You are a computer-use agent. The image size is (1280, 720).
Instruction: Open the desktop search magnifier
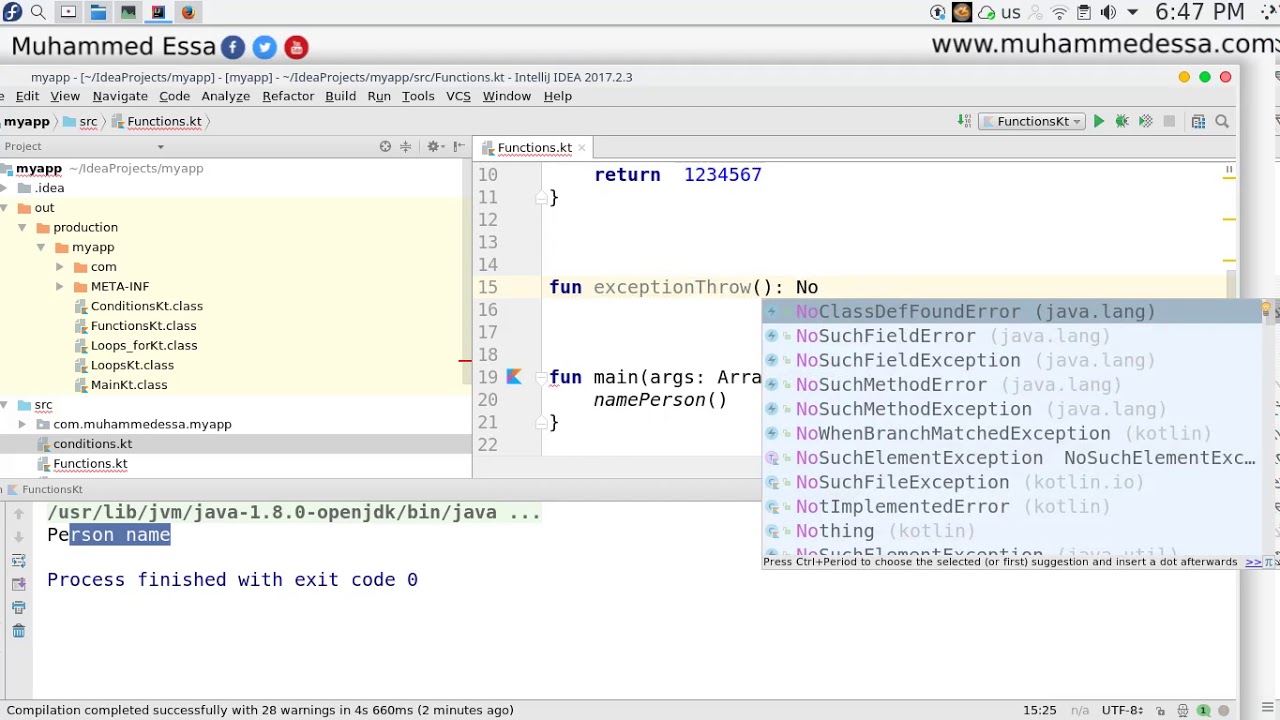pos(38,12)
